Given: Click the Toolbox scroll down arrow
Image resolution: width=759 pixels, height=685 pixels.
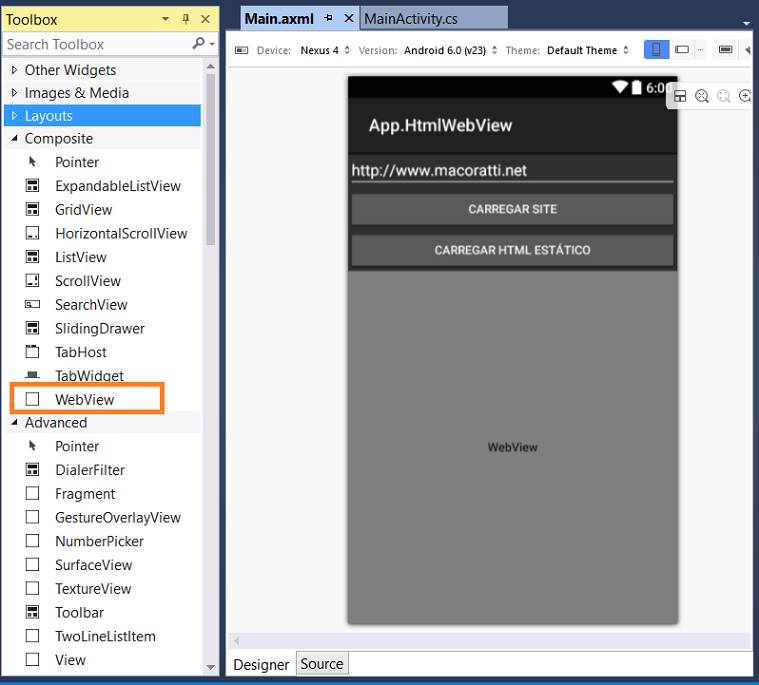Looking at the screenshot, I should pyautogui.click(x=210, y=667).
